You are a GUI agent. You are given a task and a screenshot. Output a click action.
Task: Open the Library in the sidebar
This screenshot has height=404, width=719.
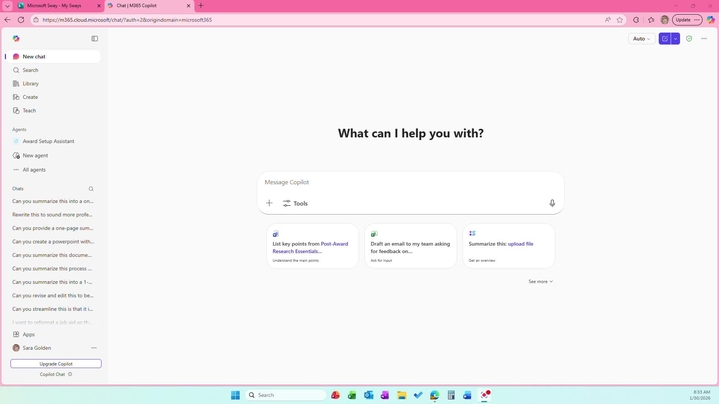coord(31,84)
